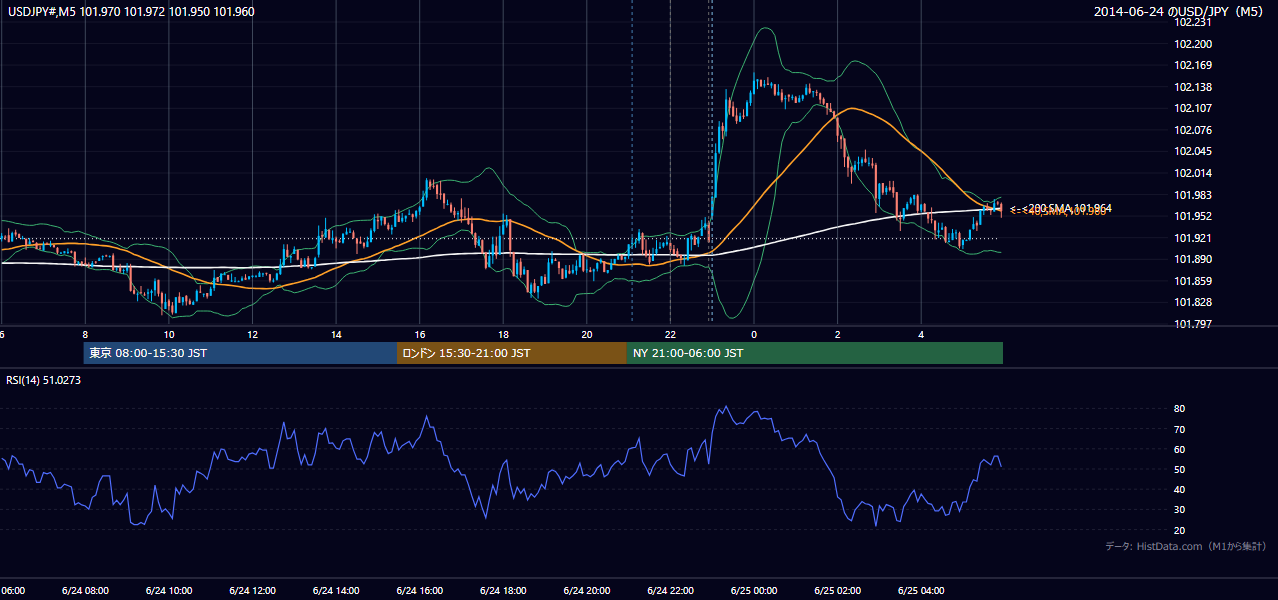Click the 6/24 18:00 time axis label
The image size is (1278, 600).
tap(503, 591)
